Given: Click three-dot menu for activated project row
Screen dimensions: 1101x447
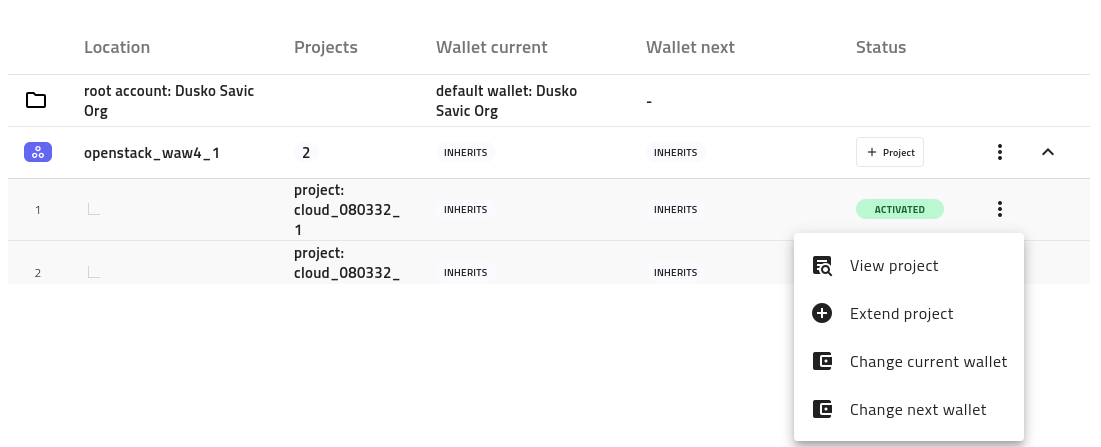Looking at the screenshot, I should [999, 209].
